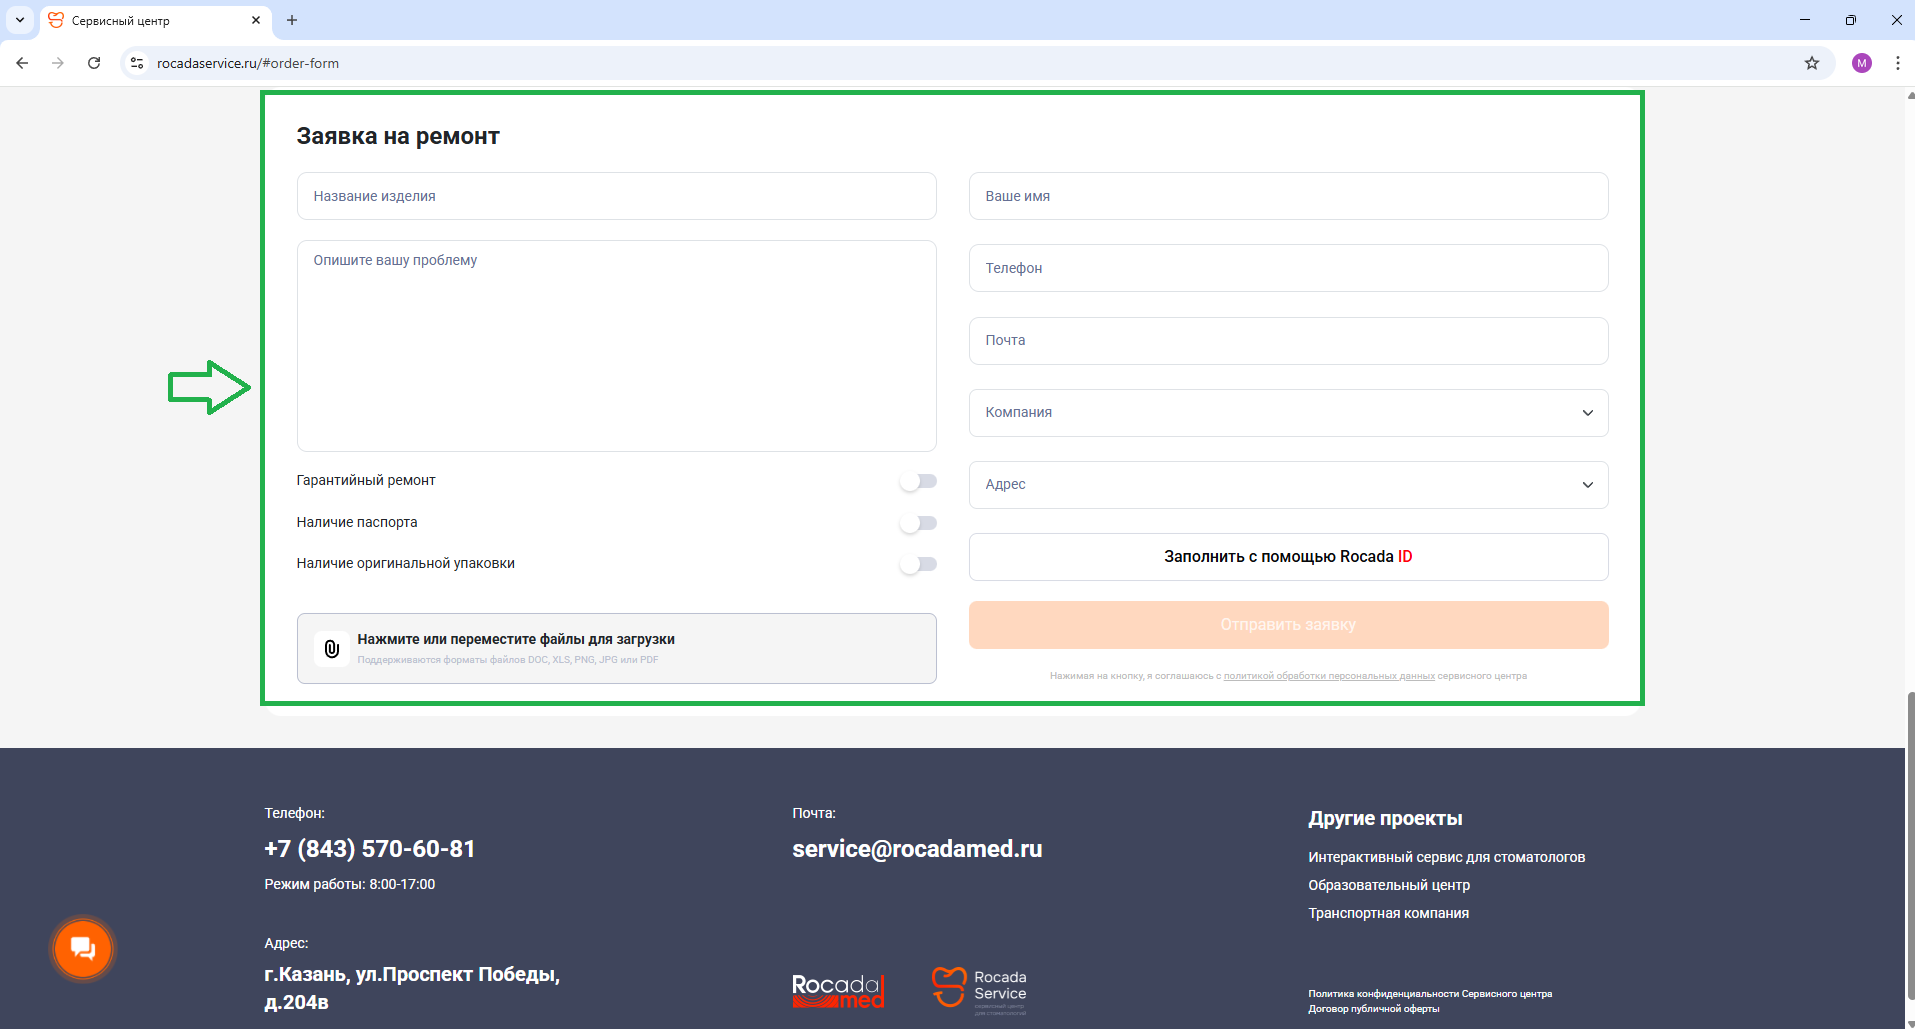Screen dimensions: 1915x1029
Task: Click Заполнить с помощью Rocada ID button
Action: (x=1288, y=557)
